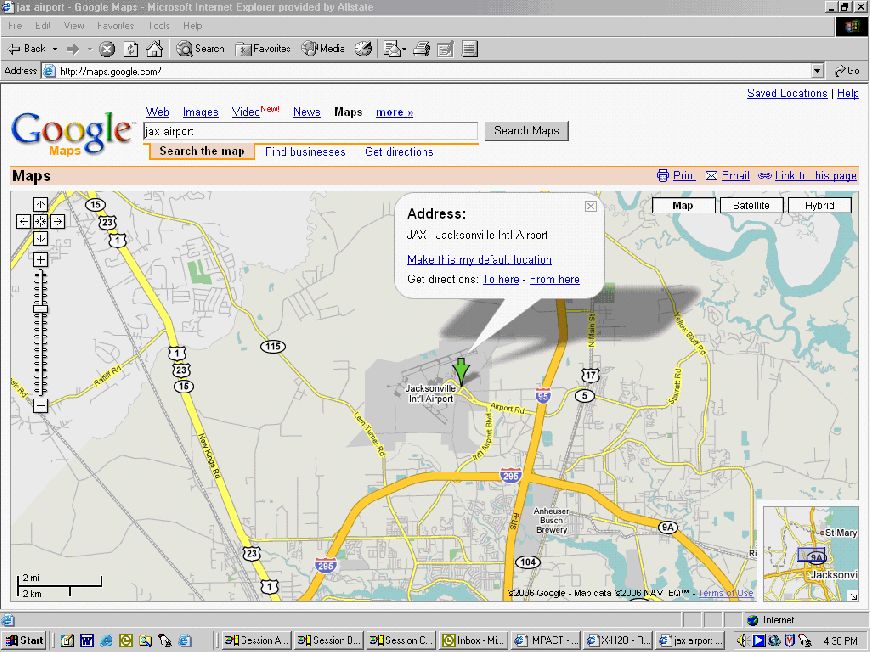The width and height of the screenshot is (870, 652).
Task: Collapse the overview map corner arrow
Action: pyautogui.click(x=853, y=596)
